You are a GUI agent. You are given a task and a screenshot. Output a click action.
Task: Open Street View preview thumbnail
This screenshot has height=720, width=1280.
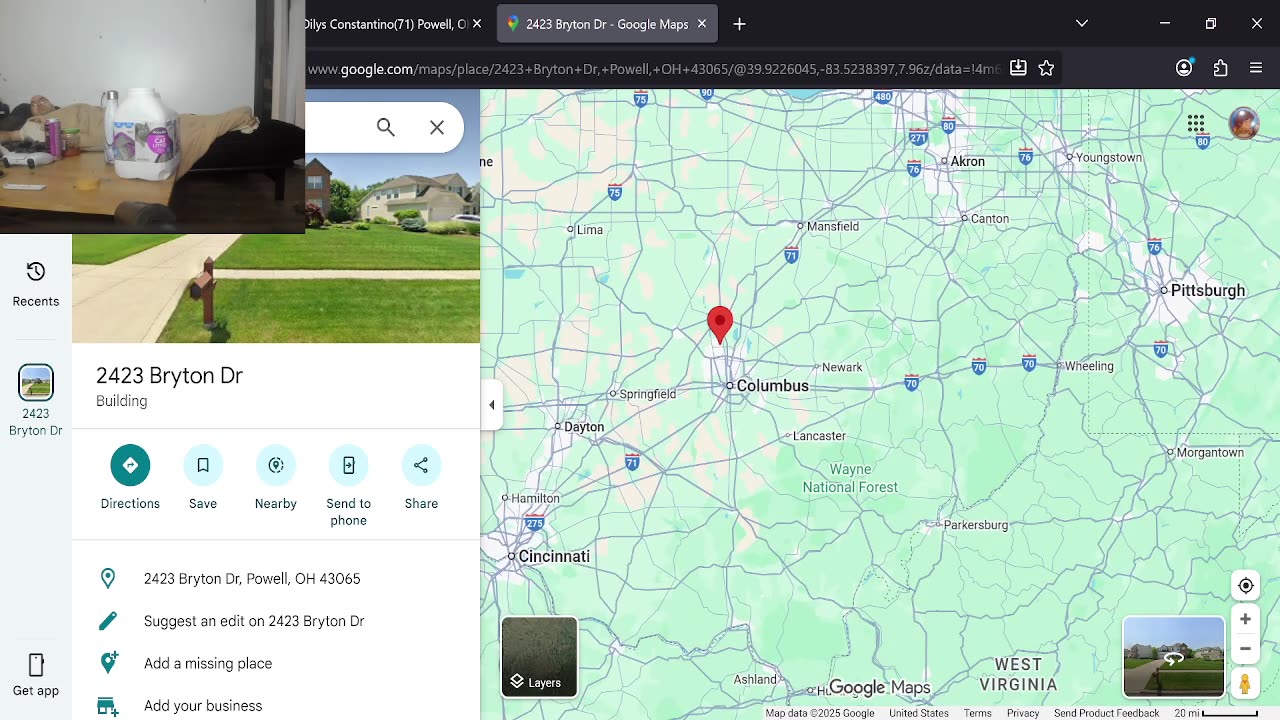coord(1174,656)
